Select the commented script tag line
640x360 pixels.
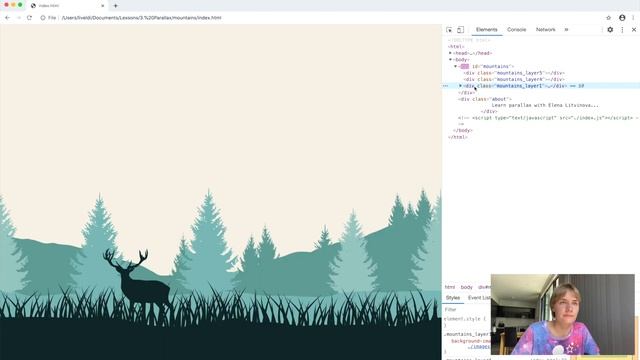coord(547,118)
